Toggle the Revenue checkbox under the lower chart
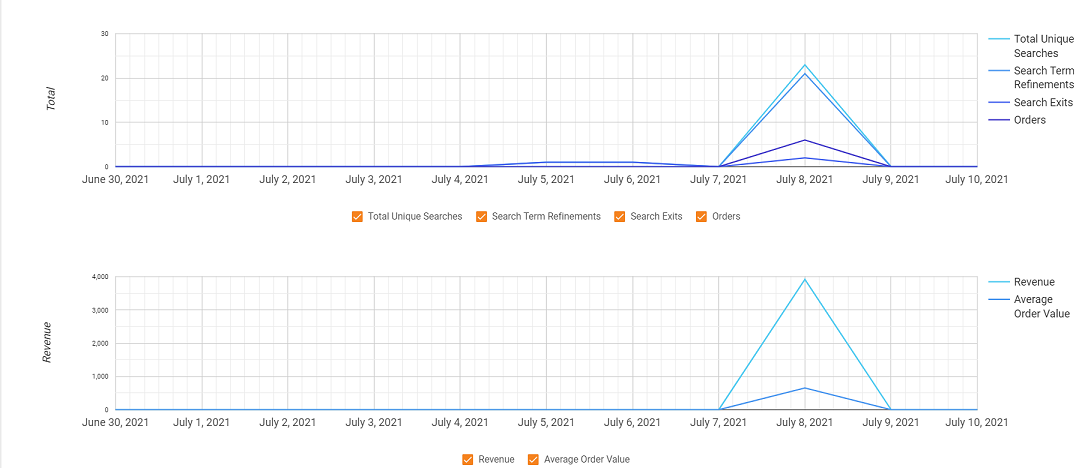This screenshot has width=1085, height=468. point(468,460)
